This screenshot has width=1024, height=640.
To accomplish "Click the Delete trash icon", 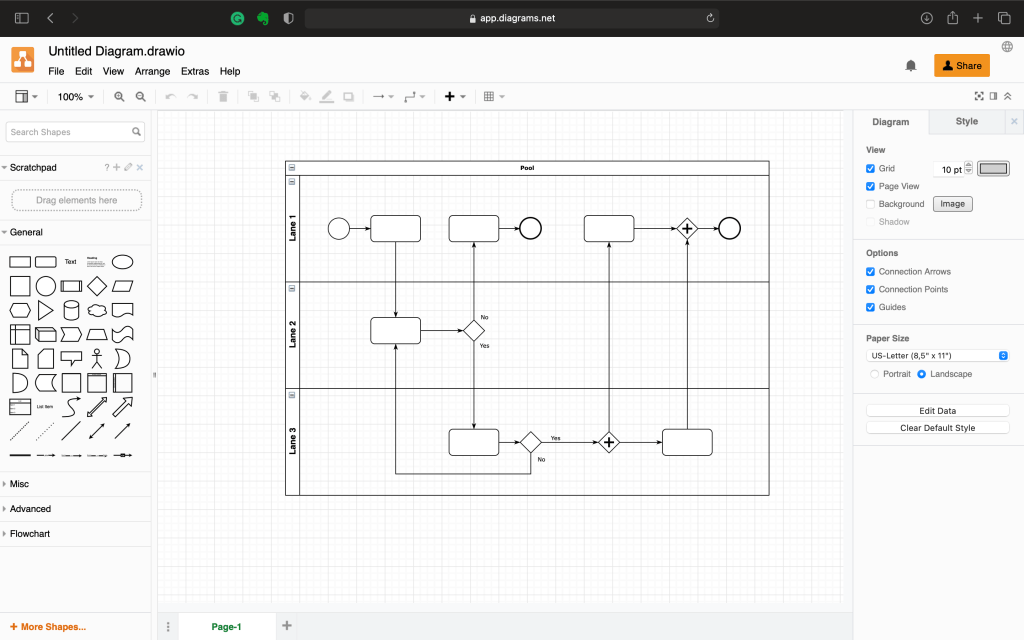I will click(223, 97).
